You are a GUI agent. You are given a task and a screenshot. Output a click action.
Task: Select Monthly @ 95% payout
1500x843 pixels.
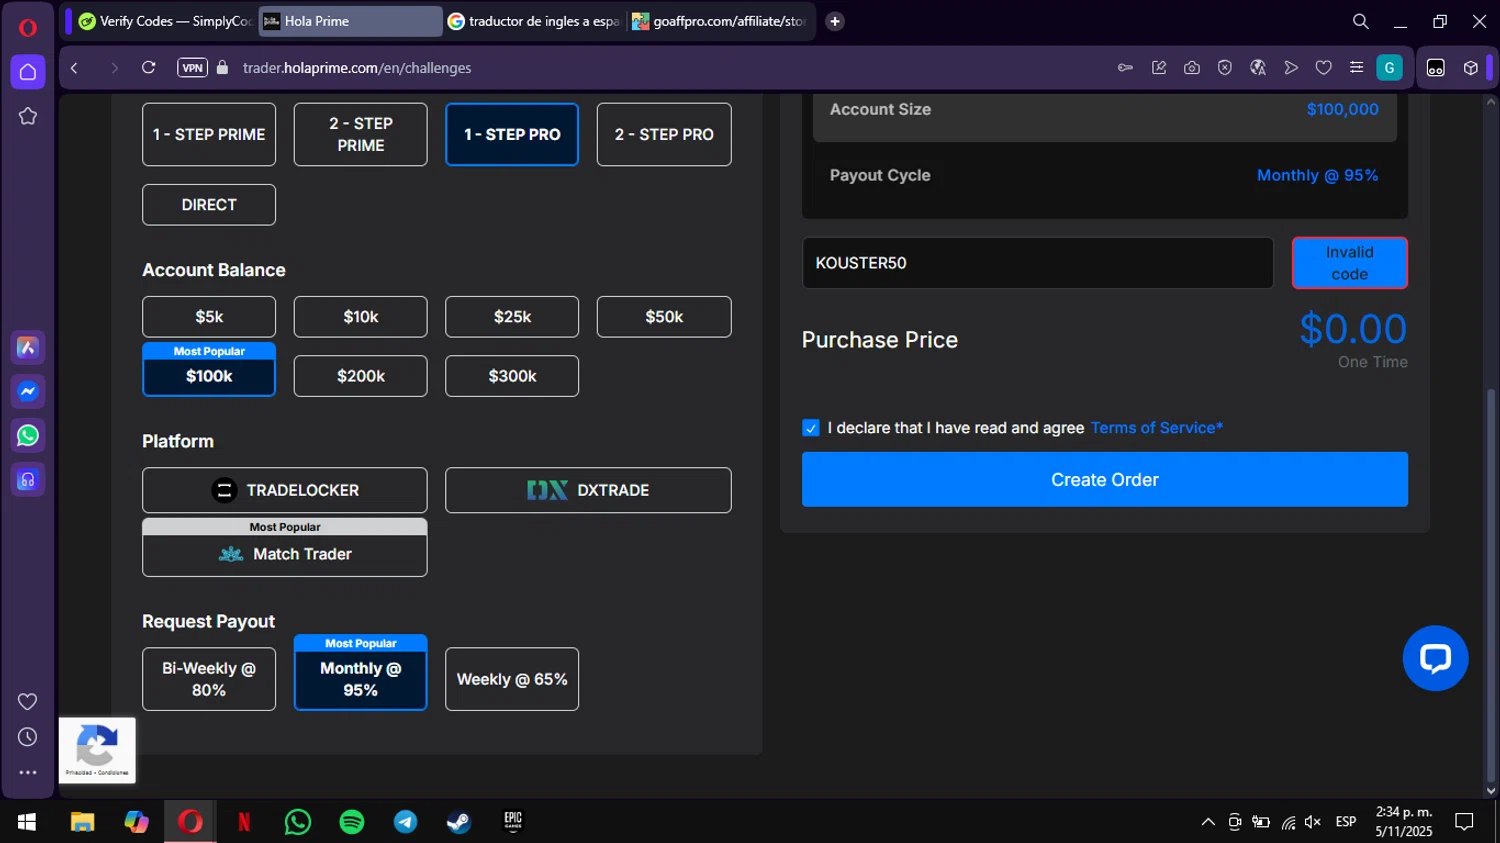tap(361, 679)
